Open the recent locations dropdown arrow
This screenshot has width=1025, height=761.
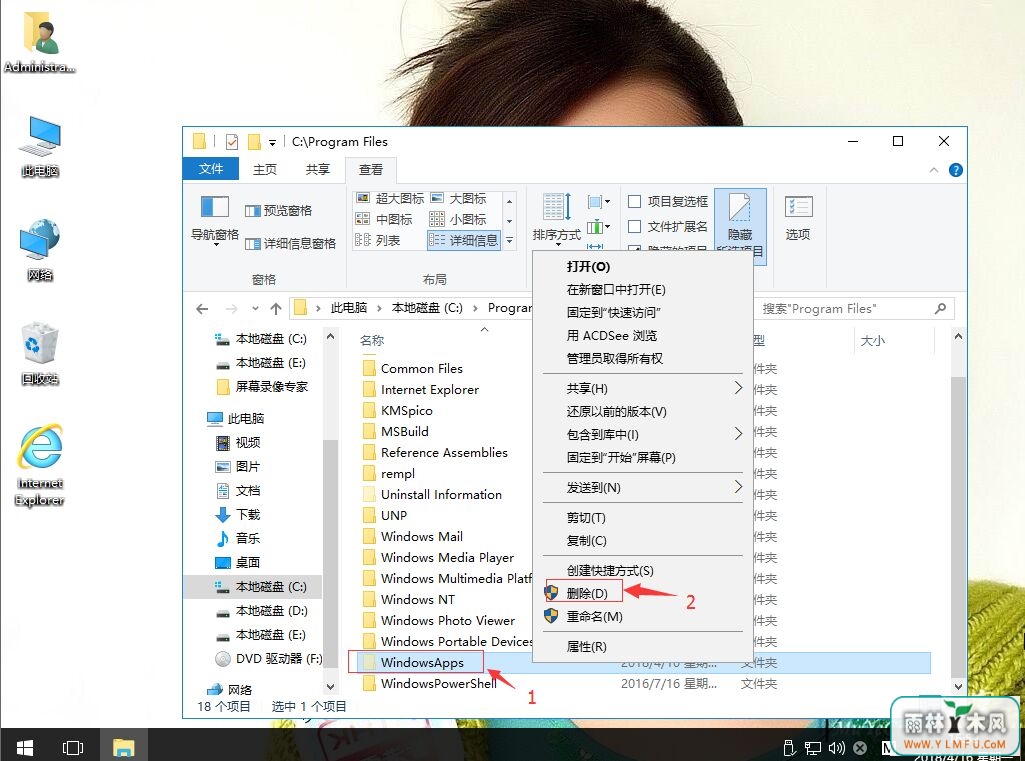256,309
